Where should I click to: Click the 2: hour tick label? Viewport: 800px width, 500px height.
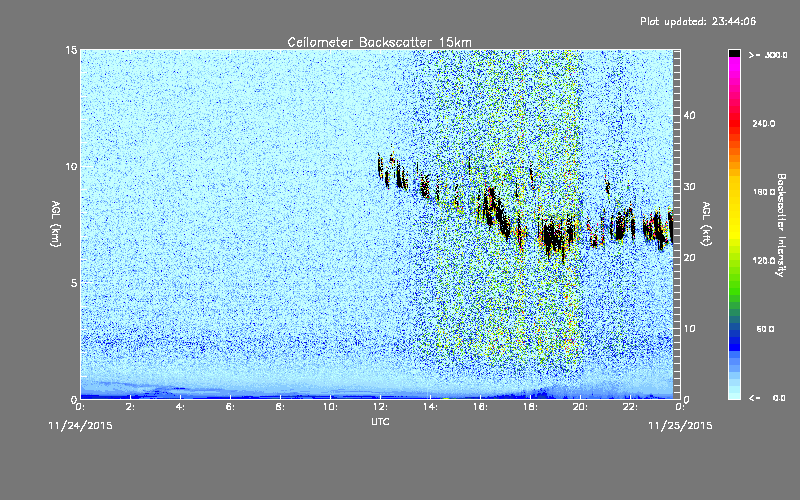point(131,407)
